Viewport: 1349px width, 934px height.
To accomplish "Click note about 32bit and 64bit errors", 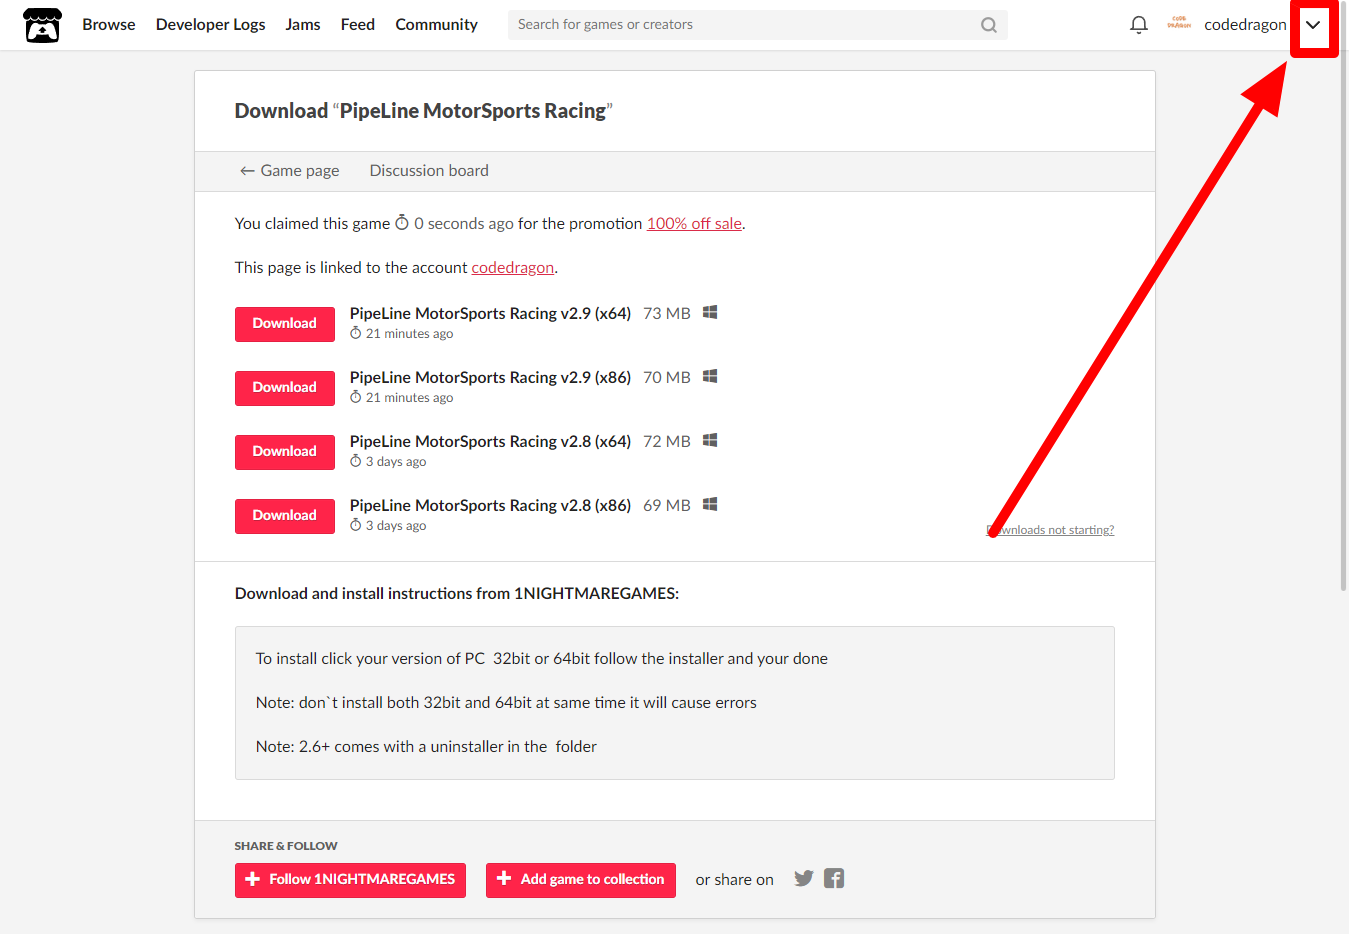I will pos(506,703).
